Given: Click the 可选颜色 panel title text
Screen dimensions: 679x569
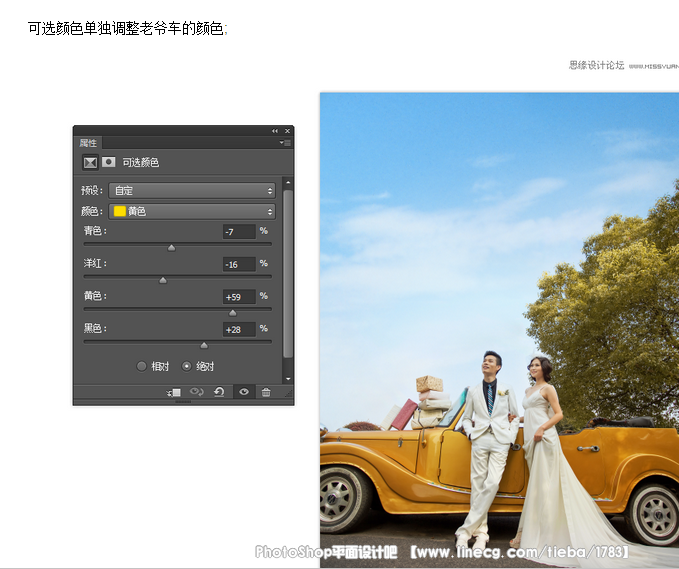Looking at the screenshot, I should (141, 162).
